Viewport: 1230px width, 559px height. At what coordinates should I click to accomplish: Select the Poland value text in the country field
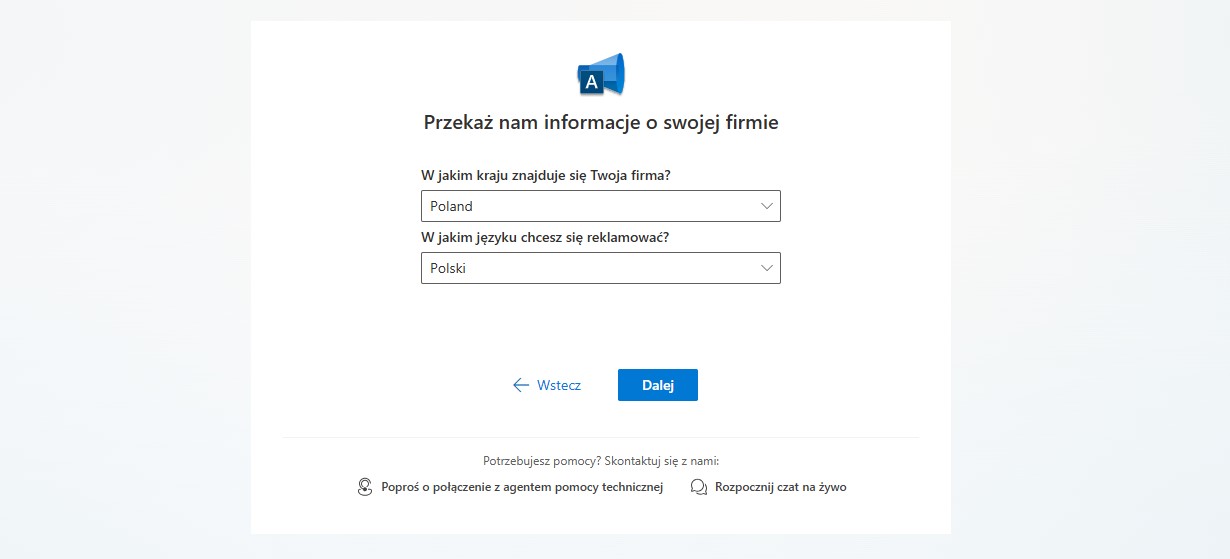click(451, 206)
